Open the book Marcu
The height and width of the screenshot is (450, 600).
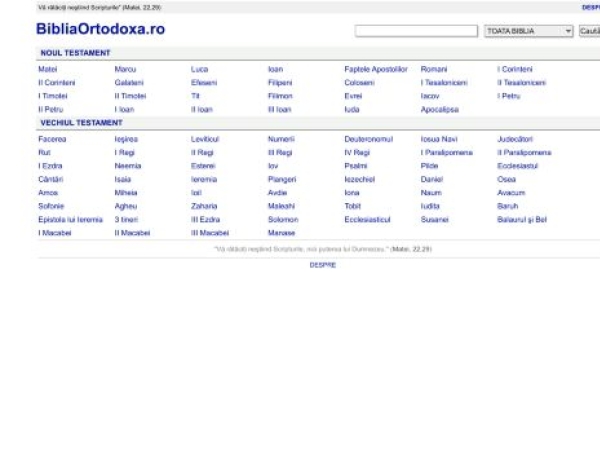[x=125, y=69]
